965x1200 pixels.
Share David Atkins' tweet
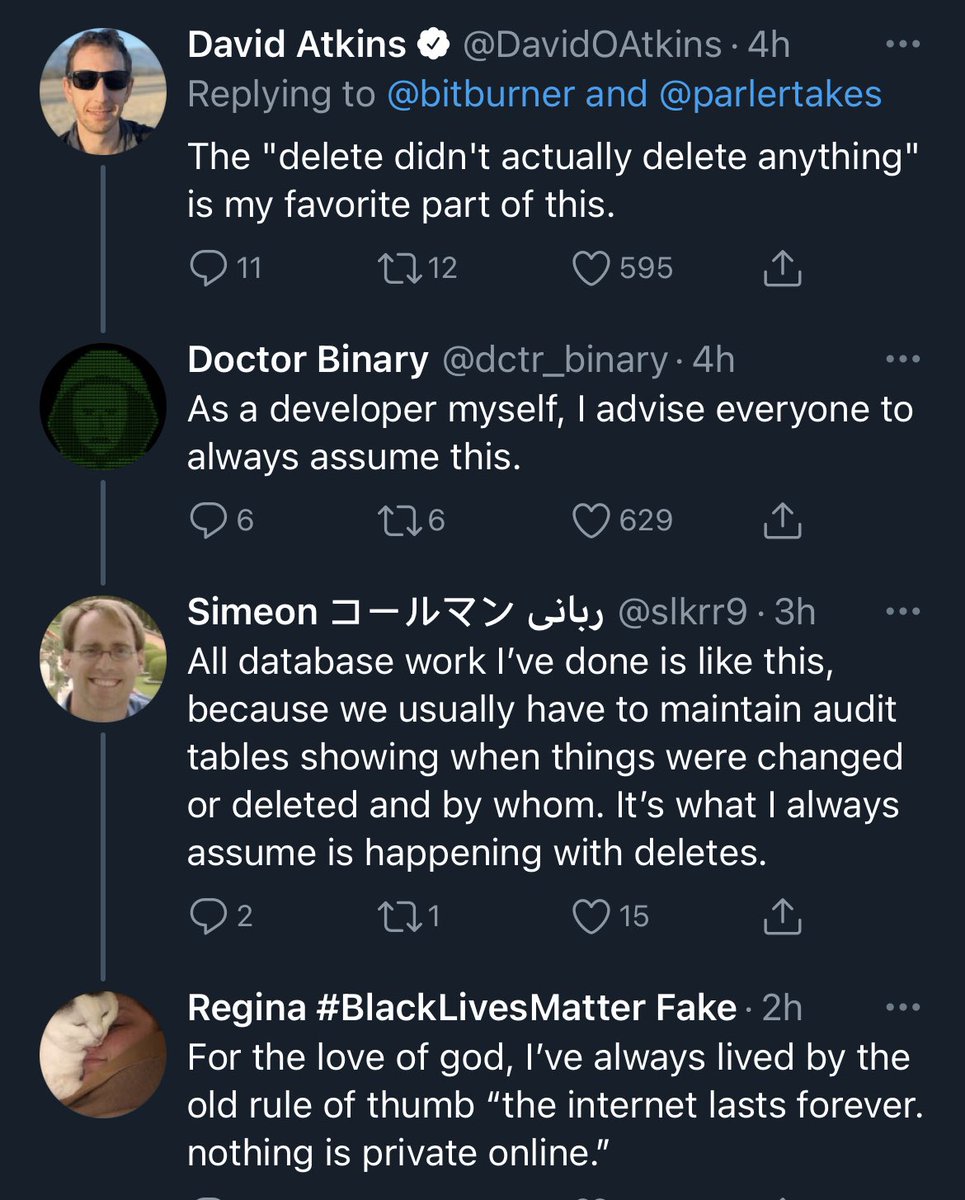783,267
